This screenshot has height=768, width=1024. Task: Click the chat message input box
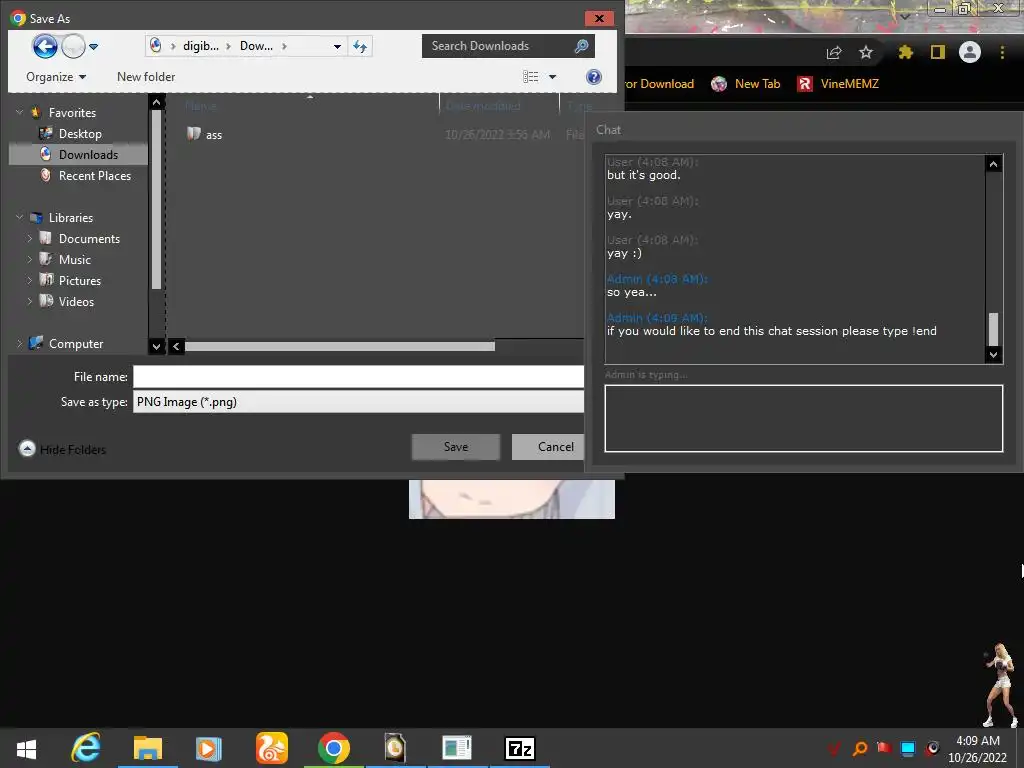(x=803, y=418)
